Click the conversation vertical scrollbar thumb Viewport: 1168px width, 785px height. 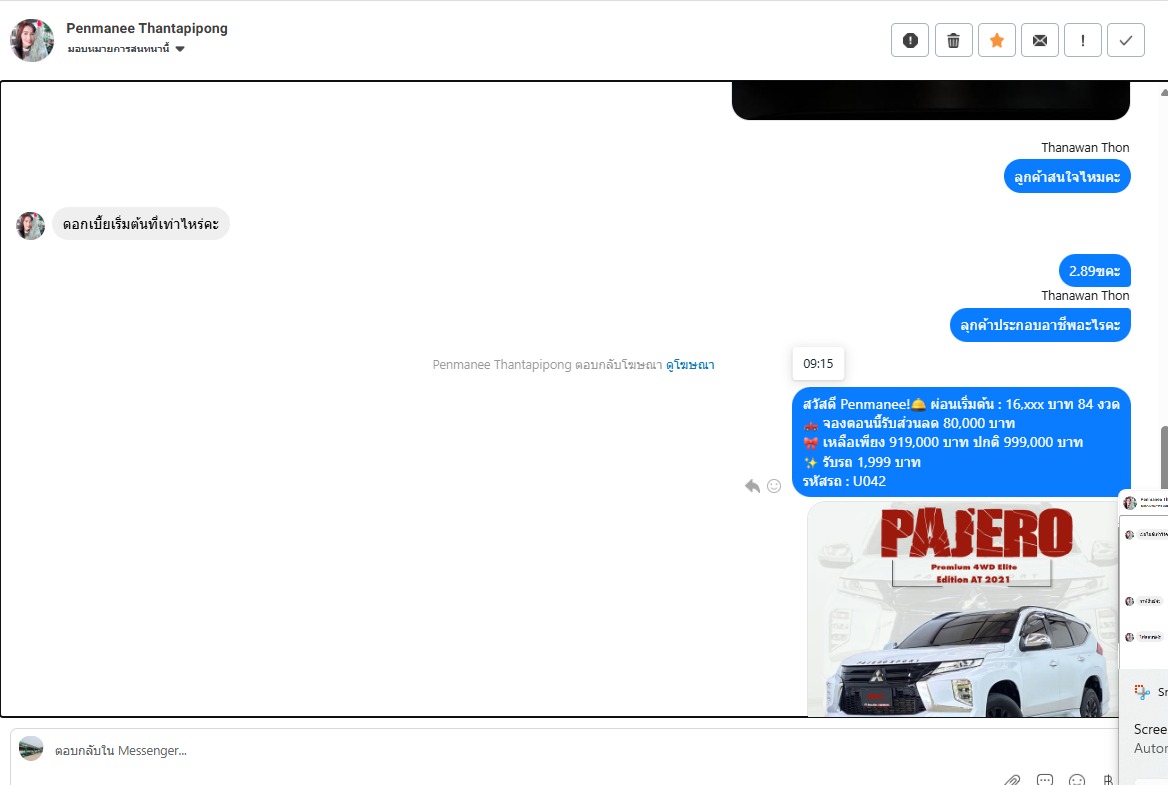click(1163, 458)
